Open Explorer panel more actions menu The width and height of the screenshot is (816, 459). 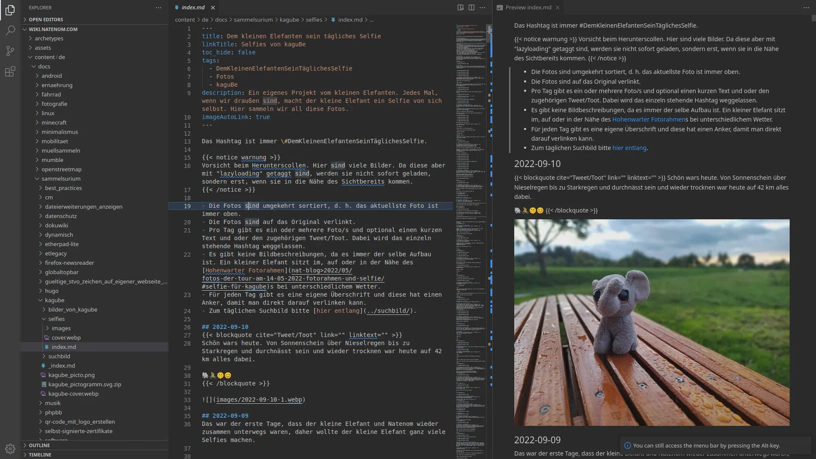159,8
